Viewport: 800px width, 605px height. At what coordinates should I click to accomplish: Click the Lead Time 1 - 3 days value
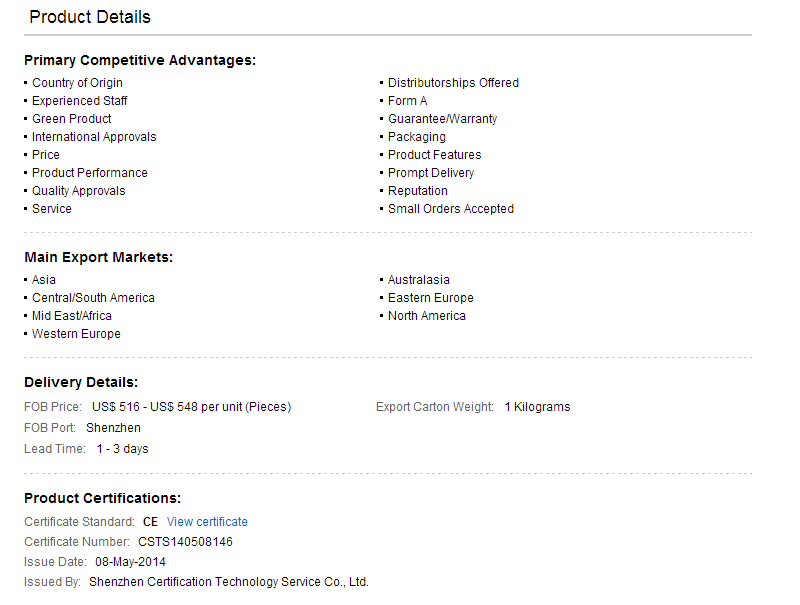point(122,449)
